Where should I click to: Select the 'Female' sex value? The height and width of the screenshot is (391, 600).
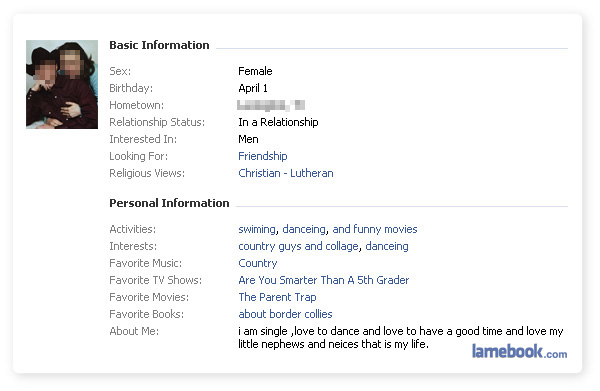(255, 71)
